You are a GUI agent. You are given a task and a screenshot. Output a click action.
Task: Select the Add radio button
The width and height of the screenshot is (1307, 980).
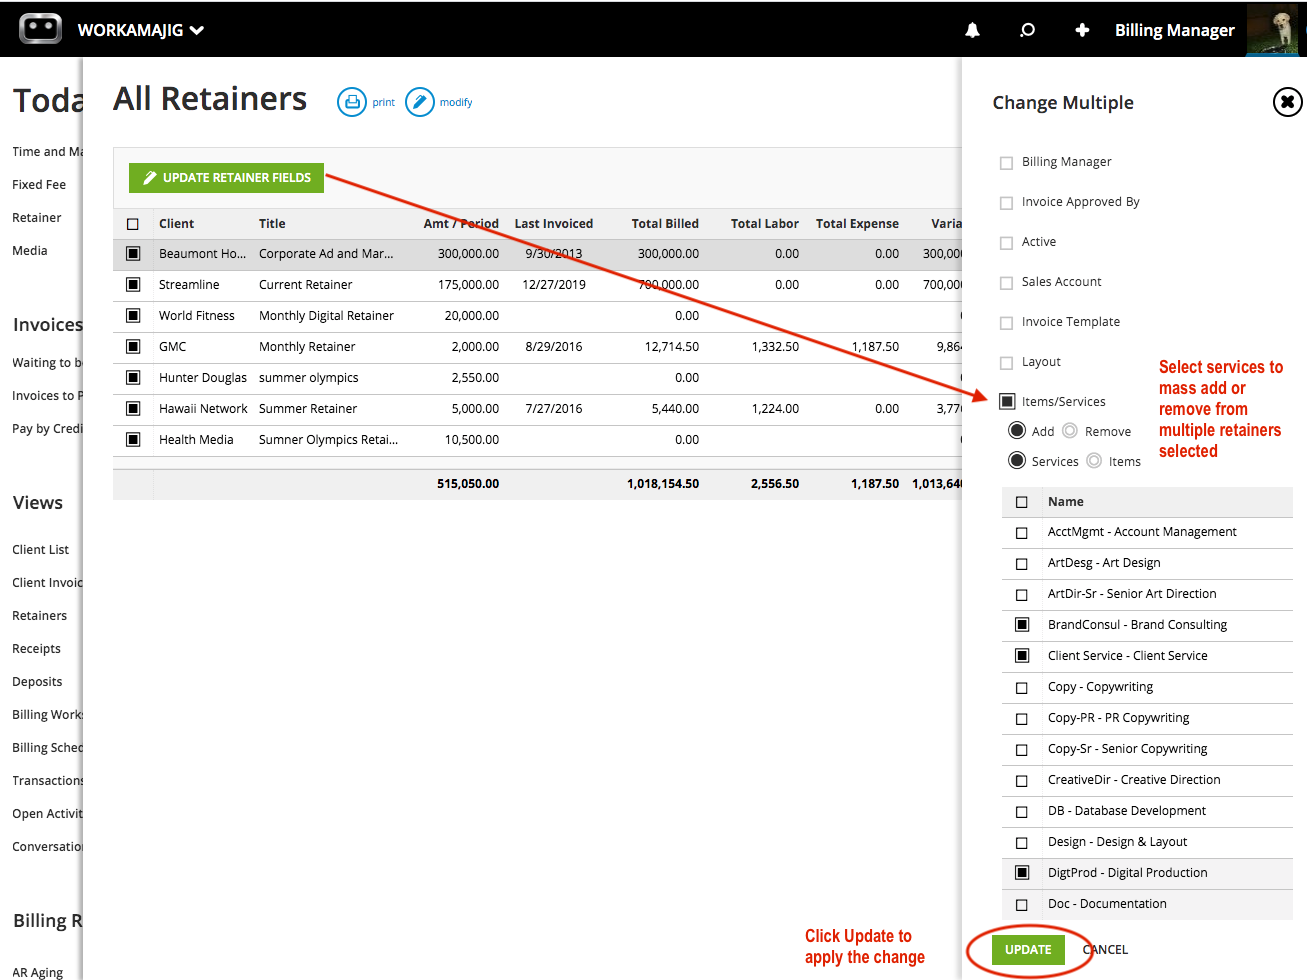pos(1017,430)
